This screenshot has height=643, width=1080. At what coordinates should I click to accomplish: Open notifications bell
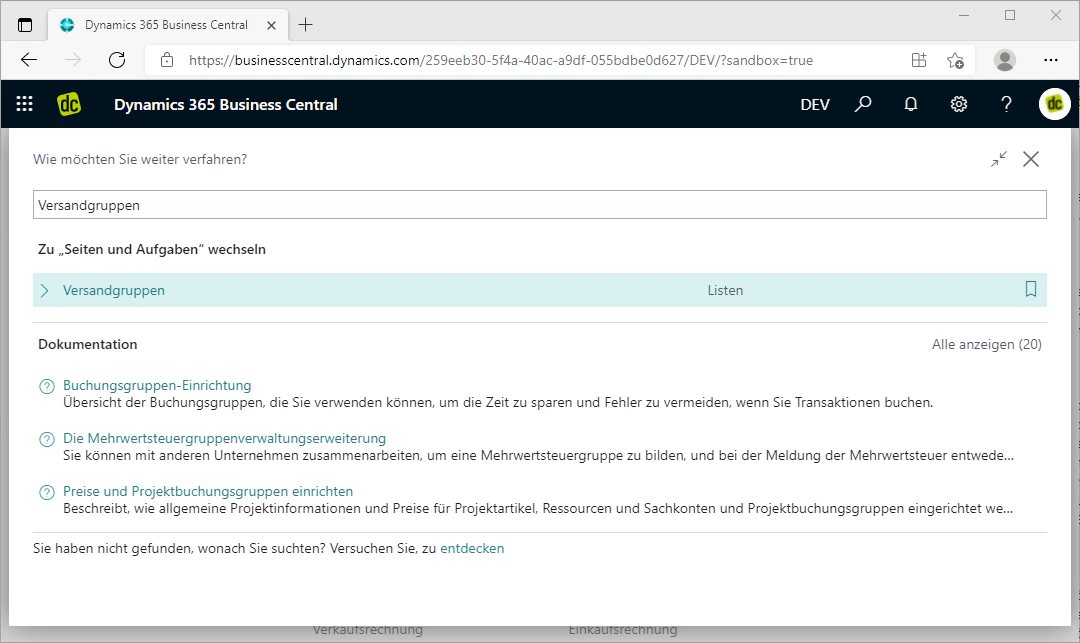point(911,104)
